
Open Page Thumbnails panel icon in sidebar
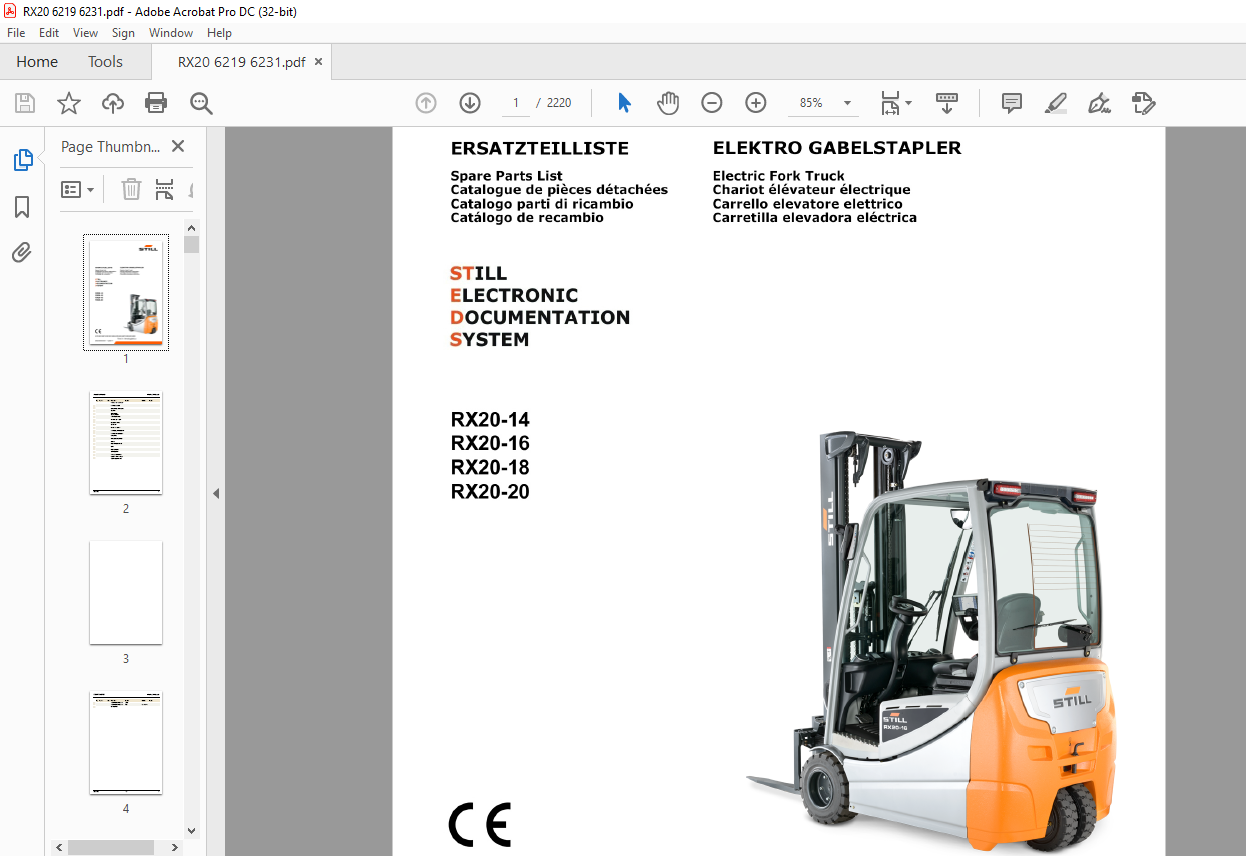[x=22, y=160]
